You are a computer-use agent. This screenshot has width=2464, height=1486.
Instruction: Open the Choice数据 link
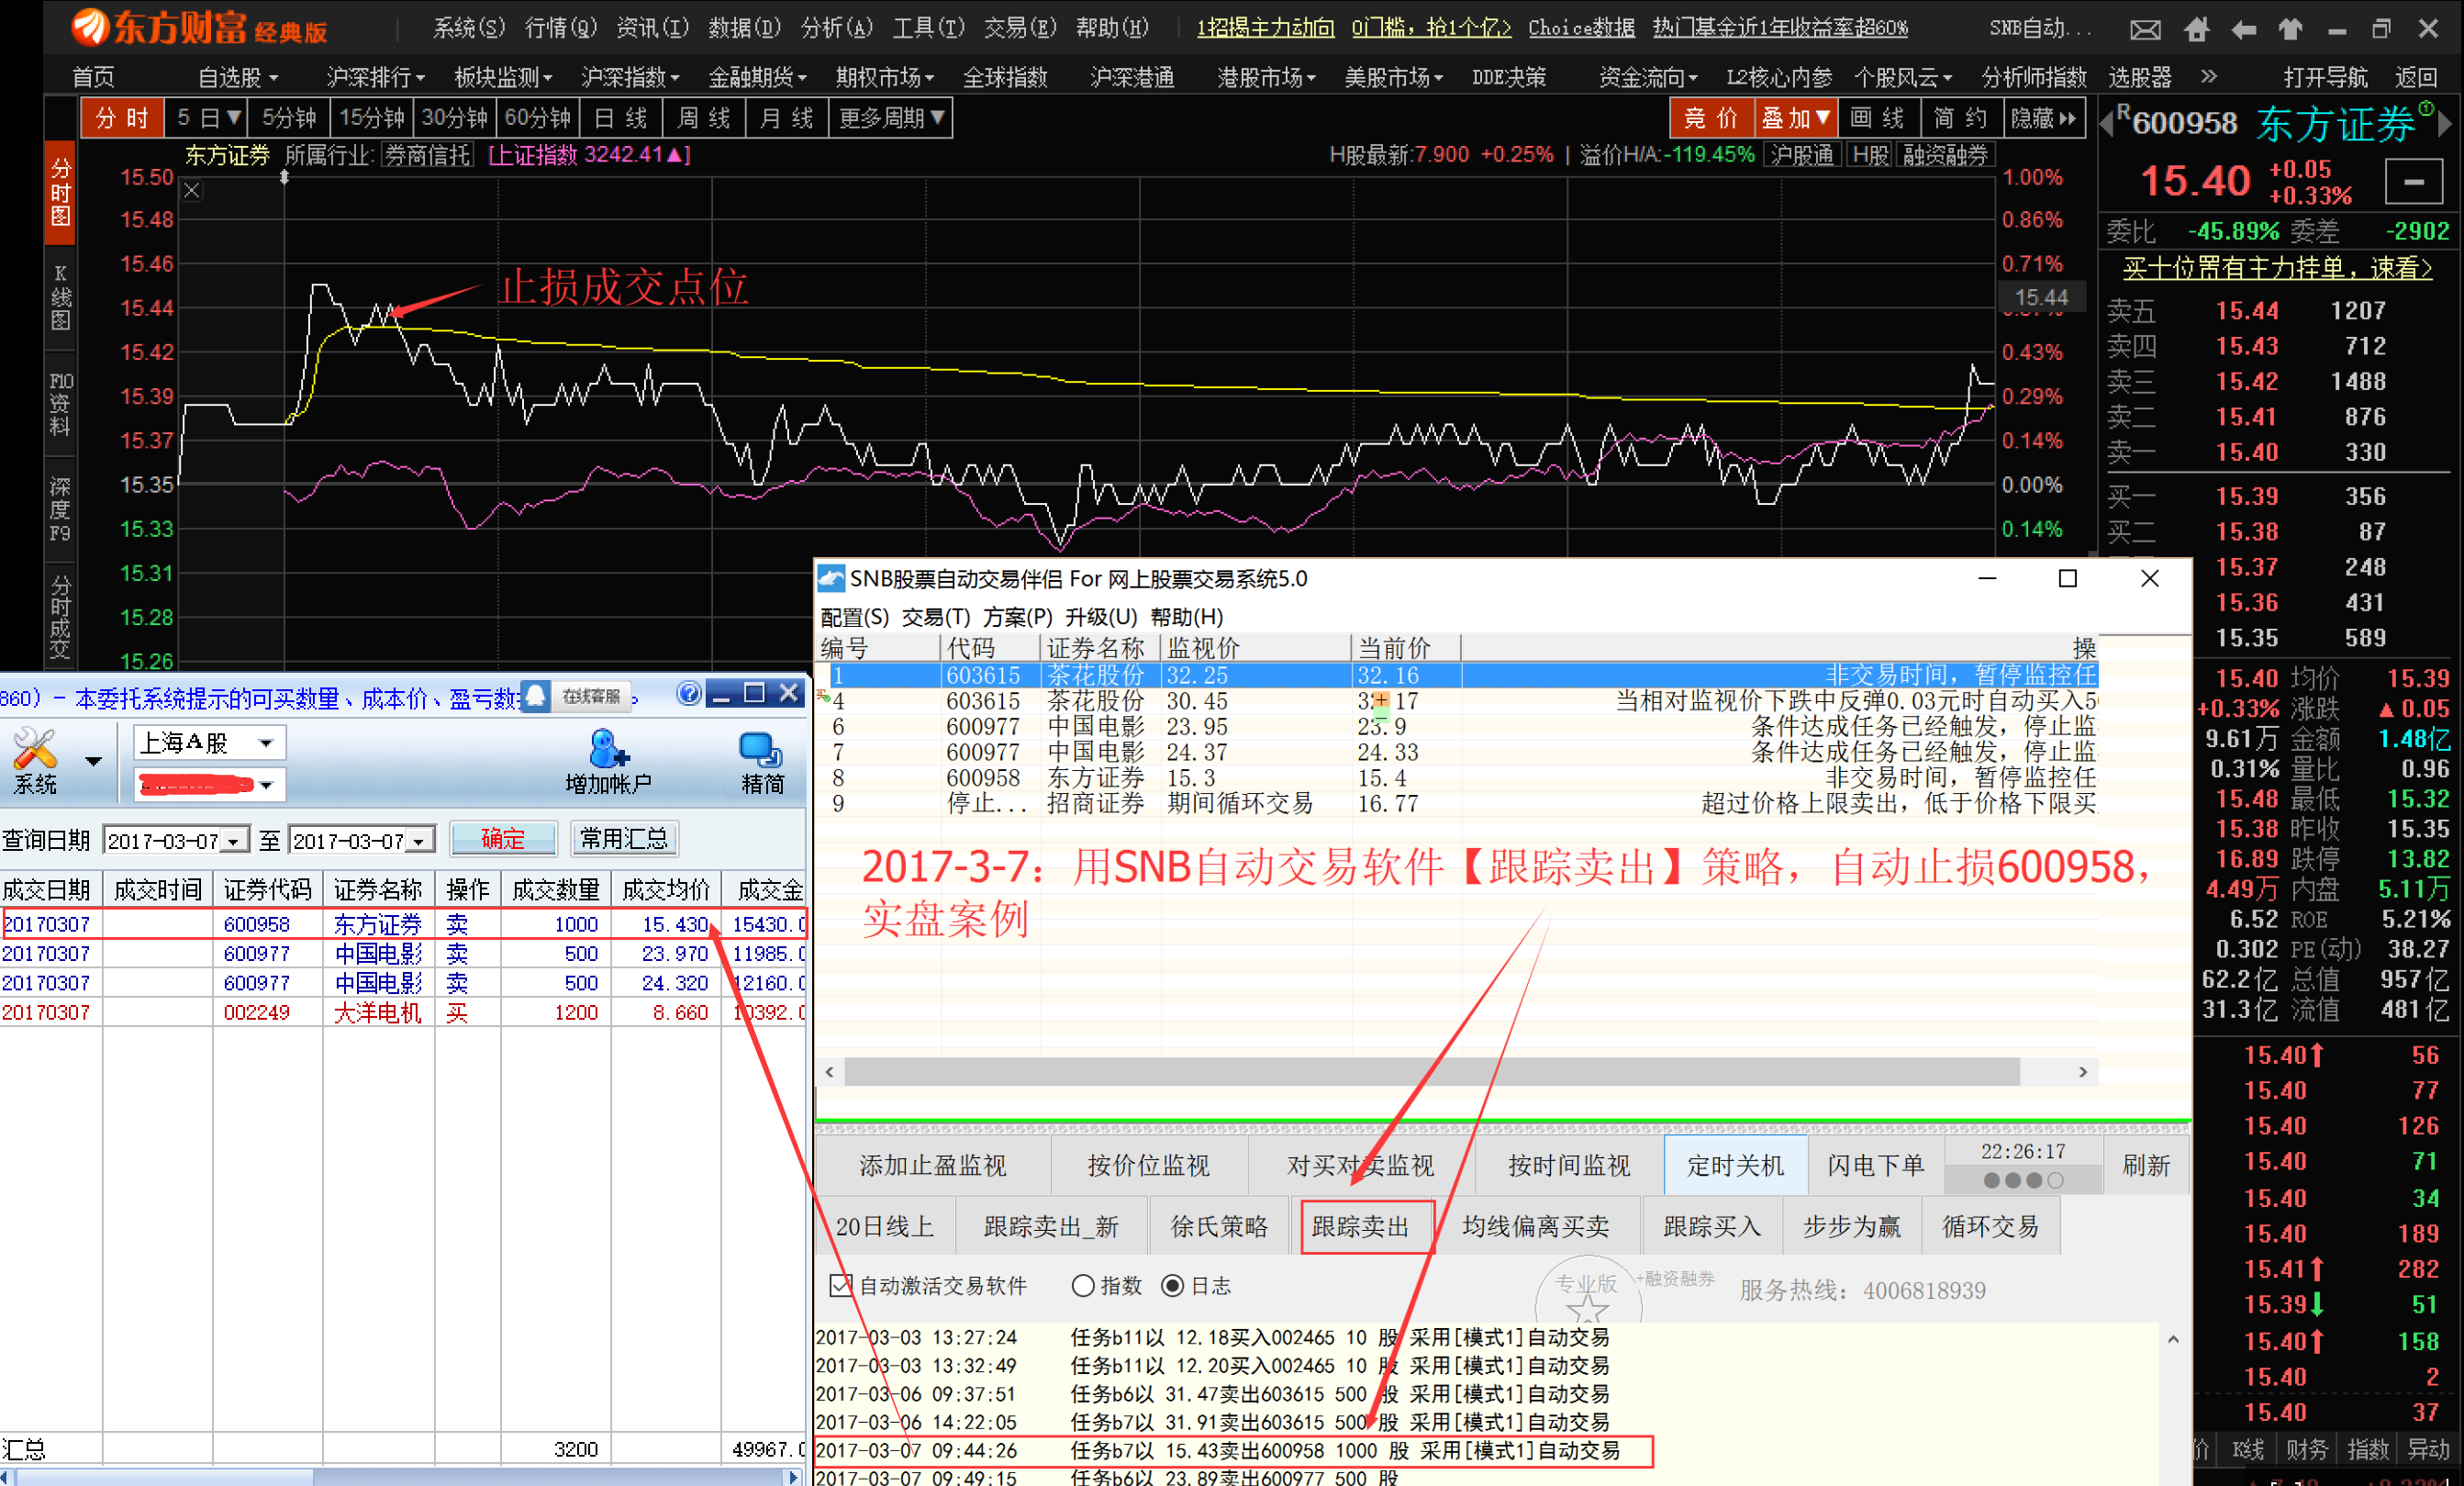(1581, 27)
